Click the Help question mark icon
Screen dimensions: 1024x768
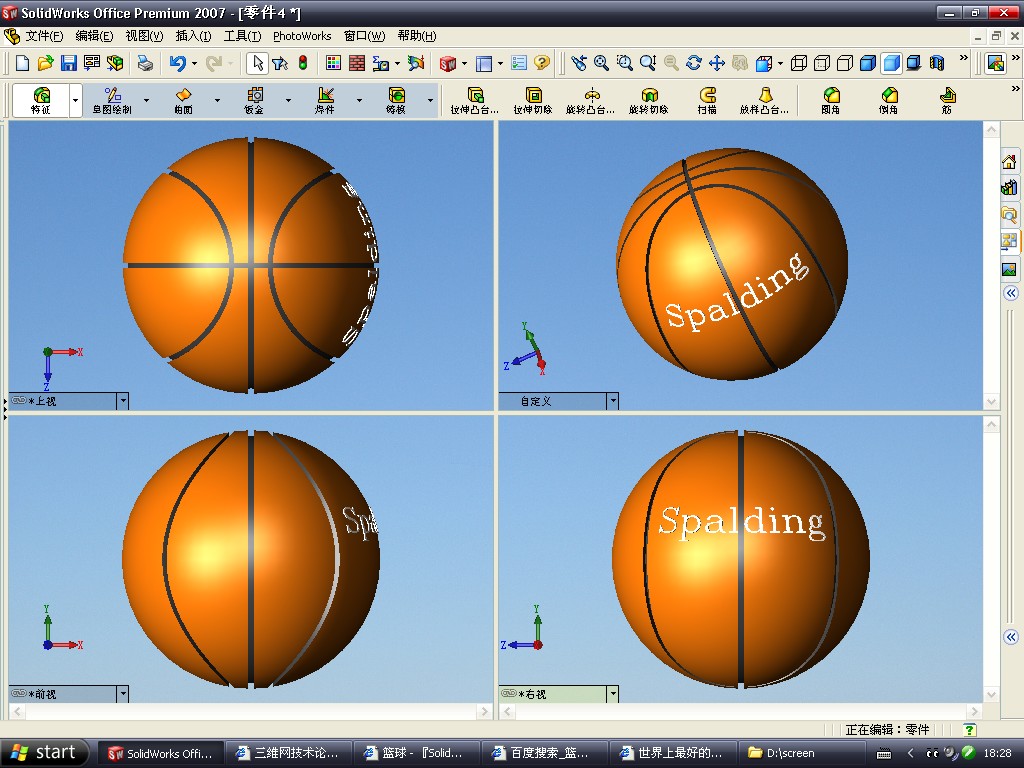tap(541, 63)
